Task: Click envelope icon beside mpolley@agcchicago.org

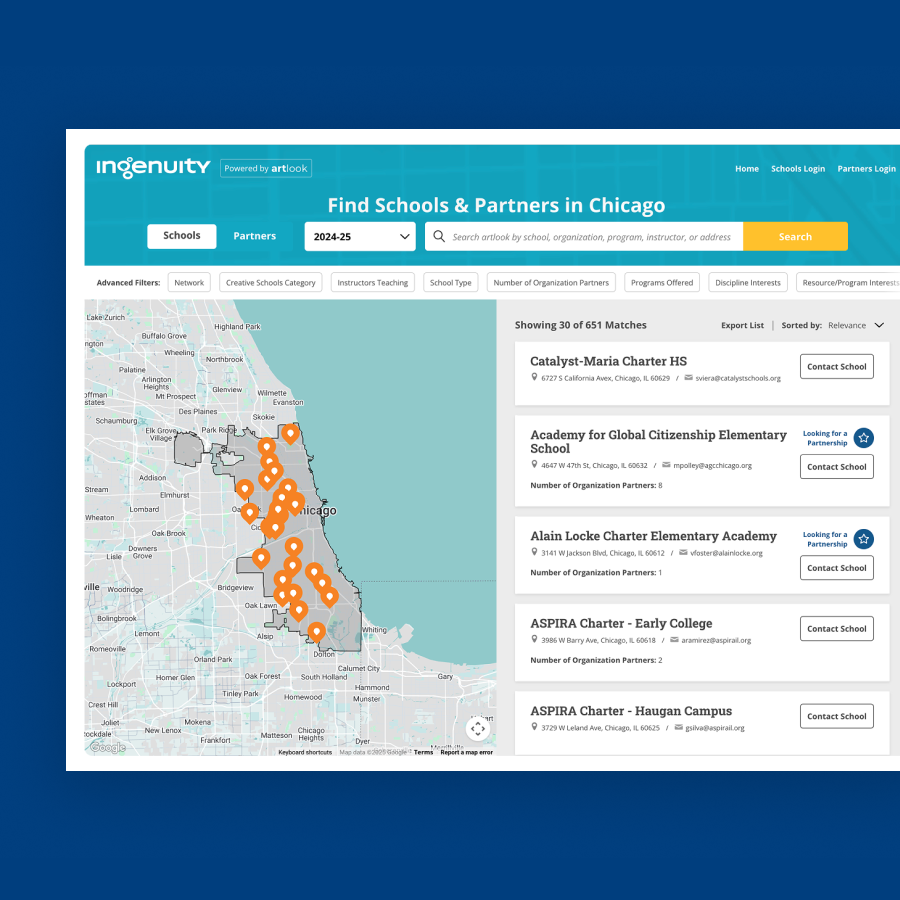Action: [x=666, y=465]
